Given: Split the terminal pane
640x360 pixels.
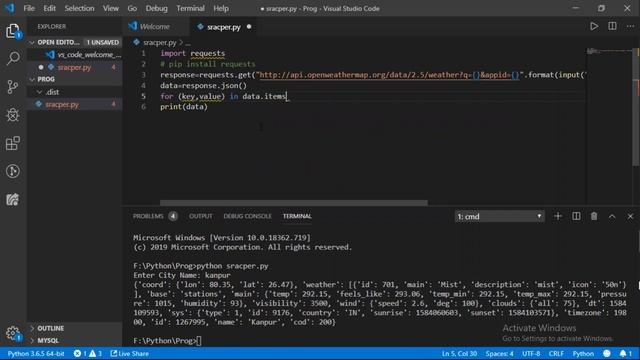Looking at the screenshot, I should point(576,216).
